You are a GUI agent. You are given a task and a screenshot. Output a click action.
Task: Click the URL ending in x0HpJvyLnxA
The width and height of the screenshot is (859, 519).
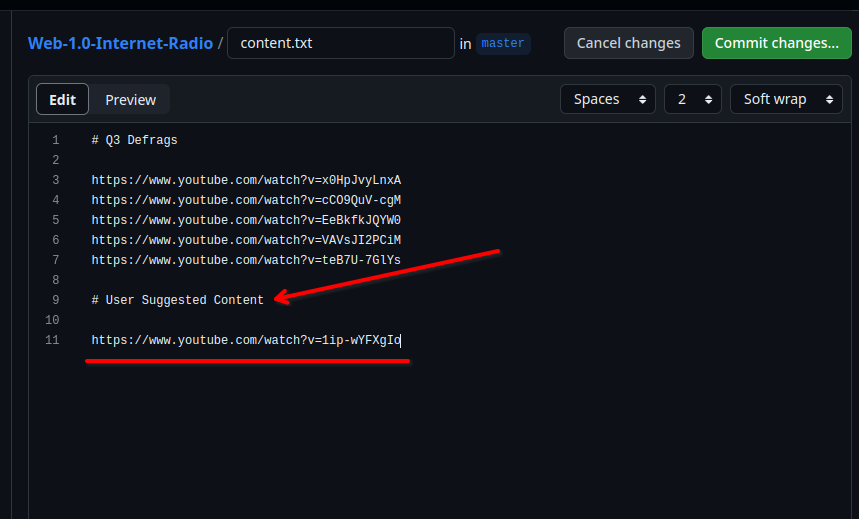pos(246,180)
